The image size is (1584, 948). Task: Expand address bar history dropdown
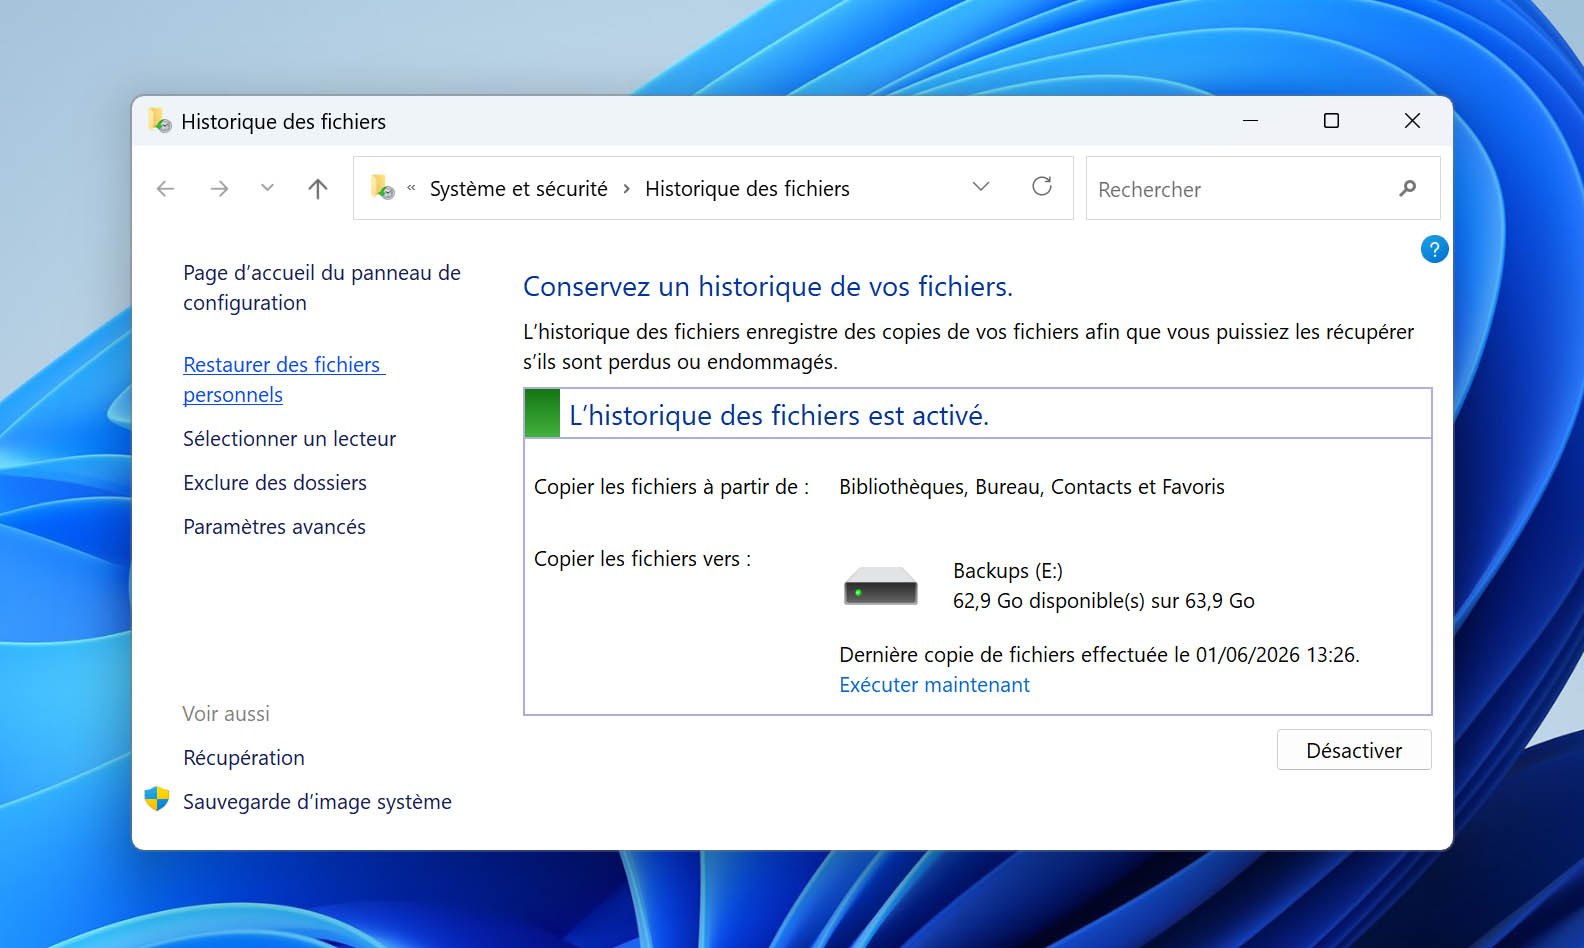pos(981,187)
